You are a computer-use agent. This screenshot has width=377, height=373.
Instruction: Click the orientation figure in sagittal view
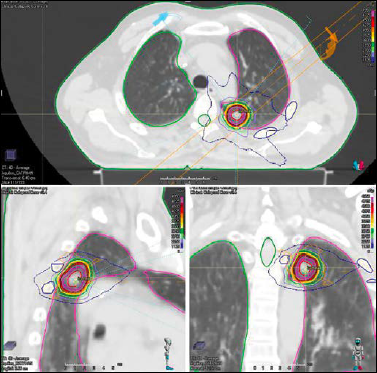pyautogui.click(x=170, y=354)
